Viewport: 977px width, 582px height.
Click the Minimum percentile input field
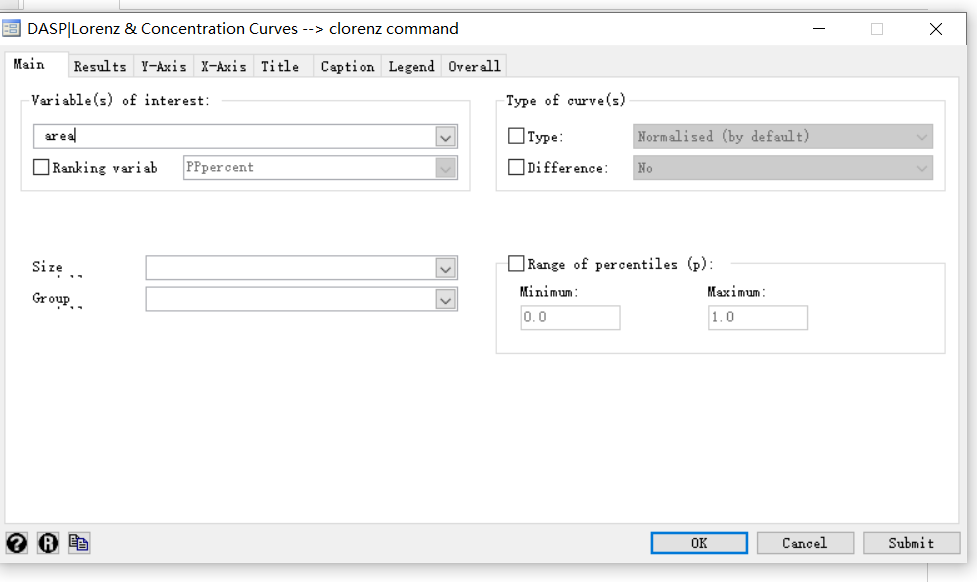click(570, 318)
